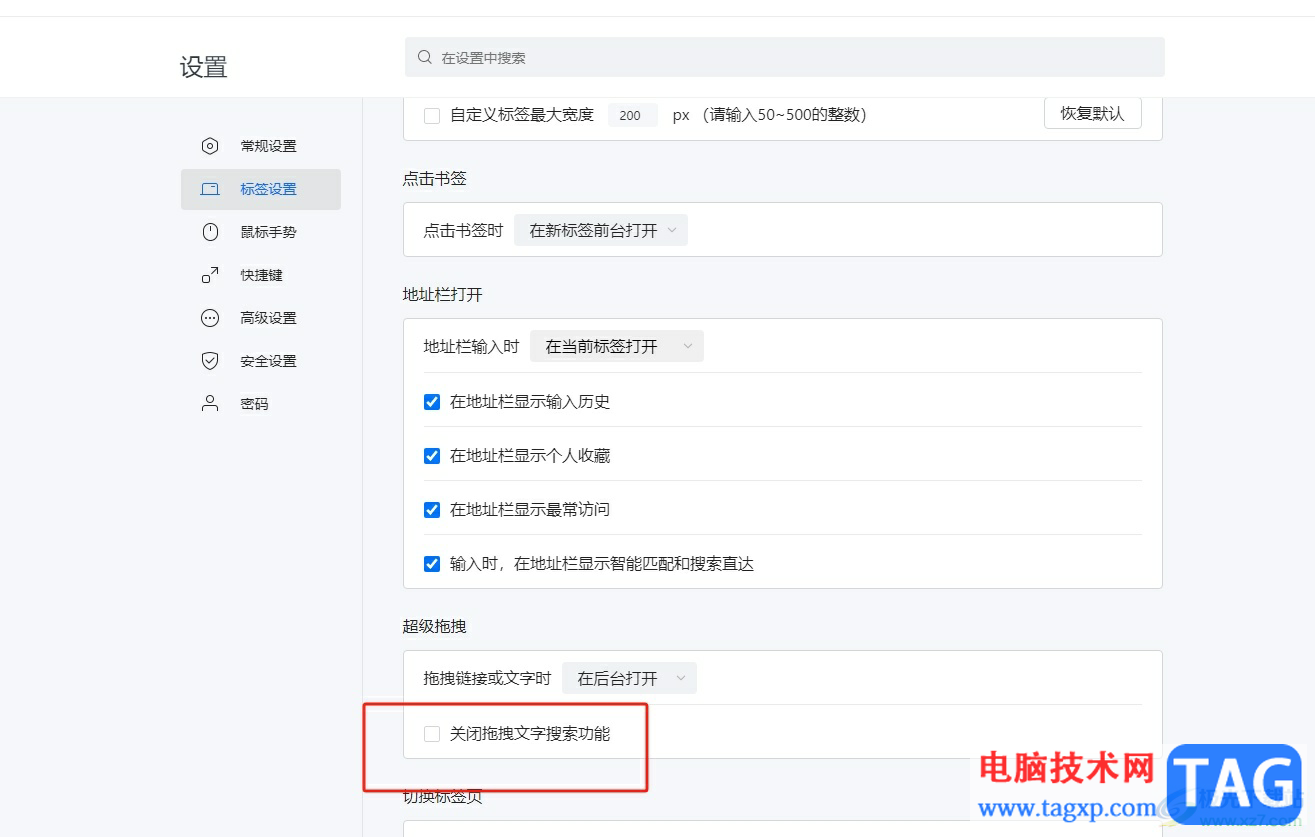Viewport: 1315px width, 837px height.
Task: Select the 安全设置 menu entry
Action: pyautogui.click(x=266, y=360)
